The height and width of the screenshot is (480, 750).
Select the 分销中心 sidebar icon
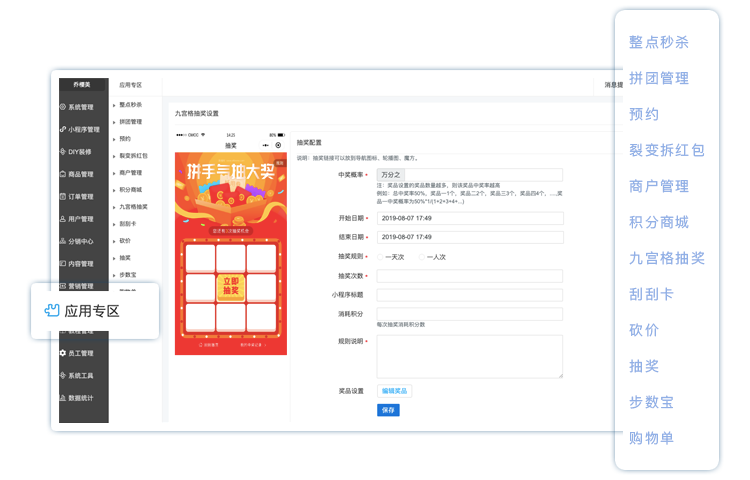pyautogui.click(x=63, y=241)
